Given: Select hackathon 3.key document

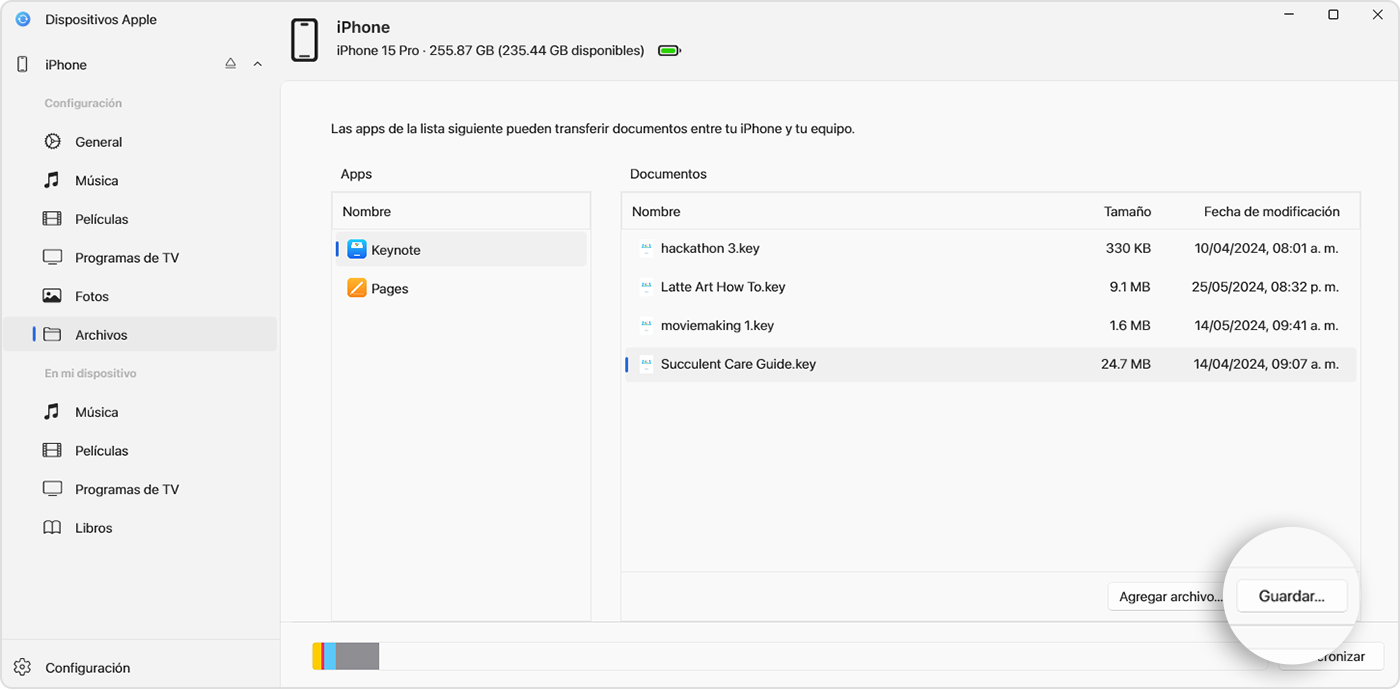Looking at the screenshot, I should tap(710, 248).
